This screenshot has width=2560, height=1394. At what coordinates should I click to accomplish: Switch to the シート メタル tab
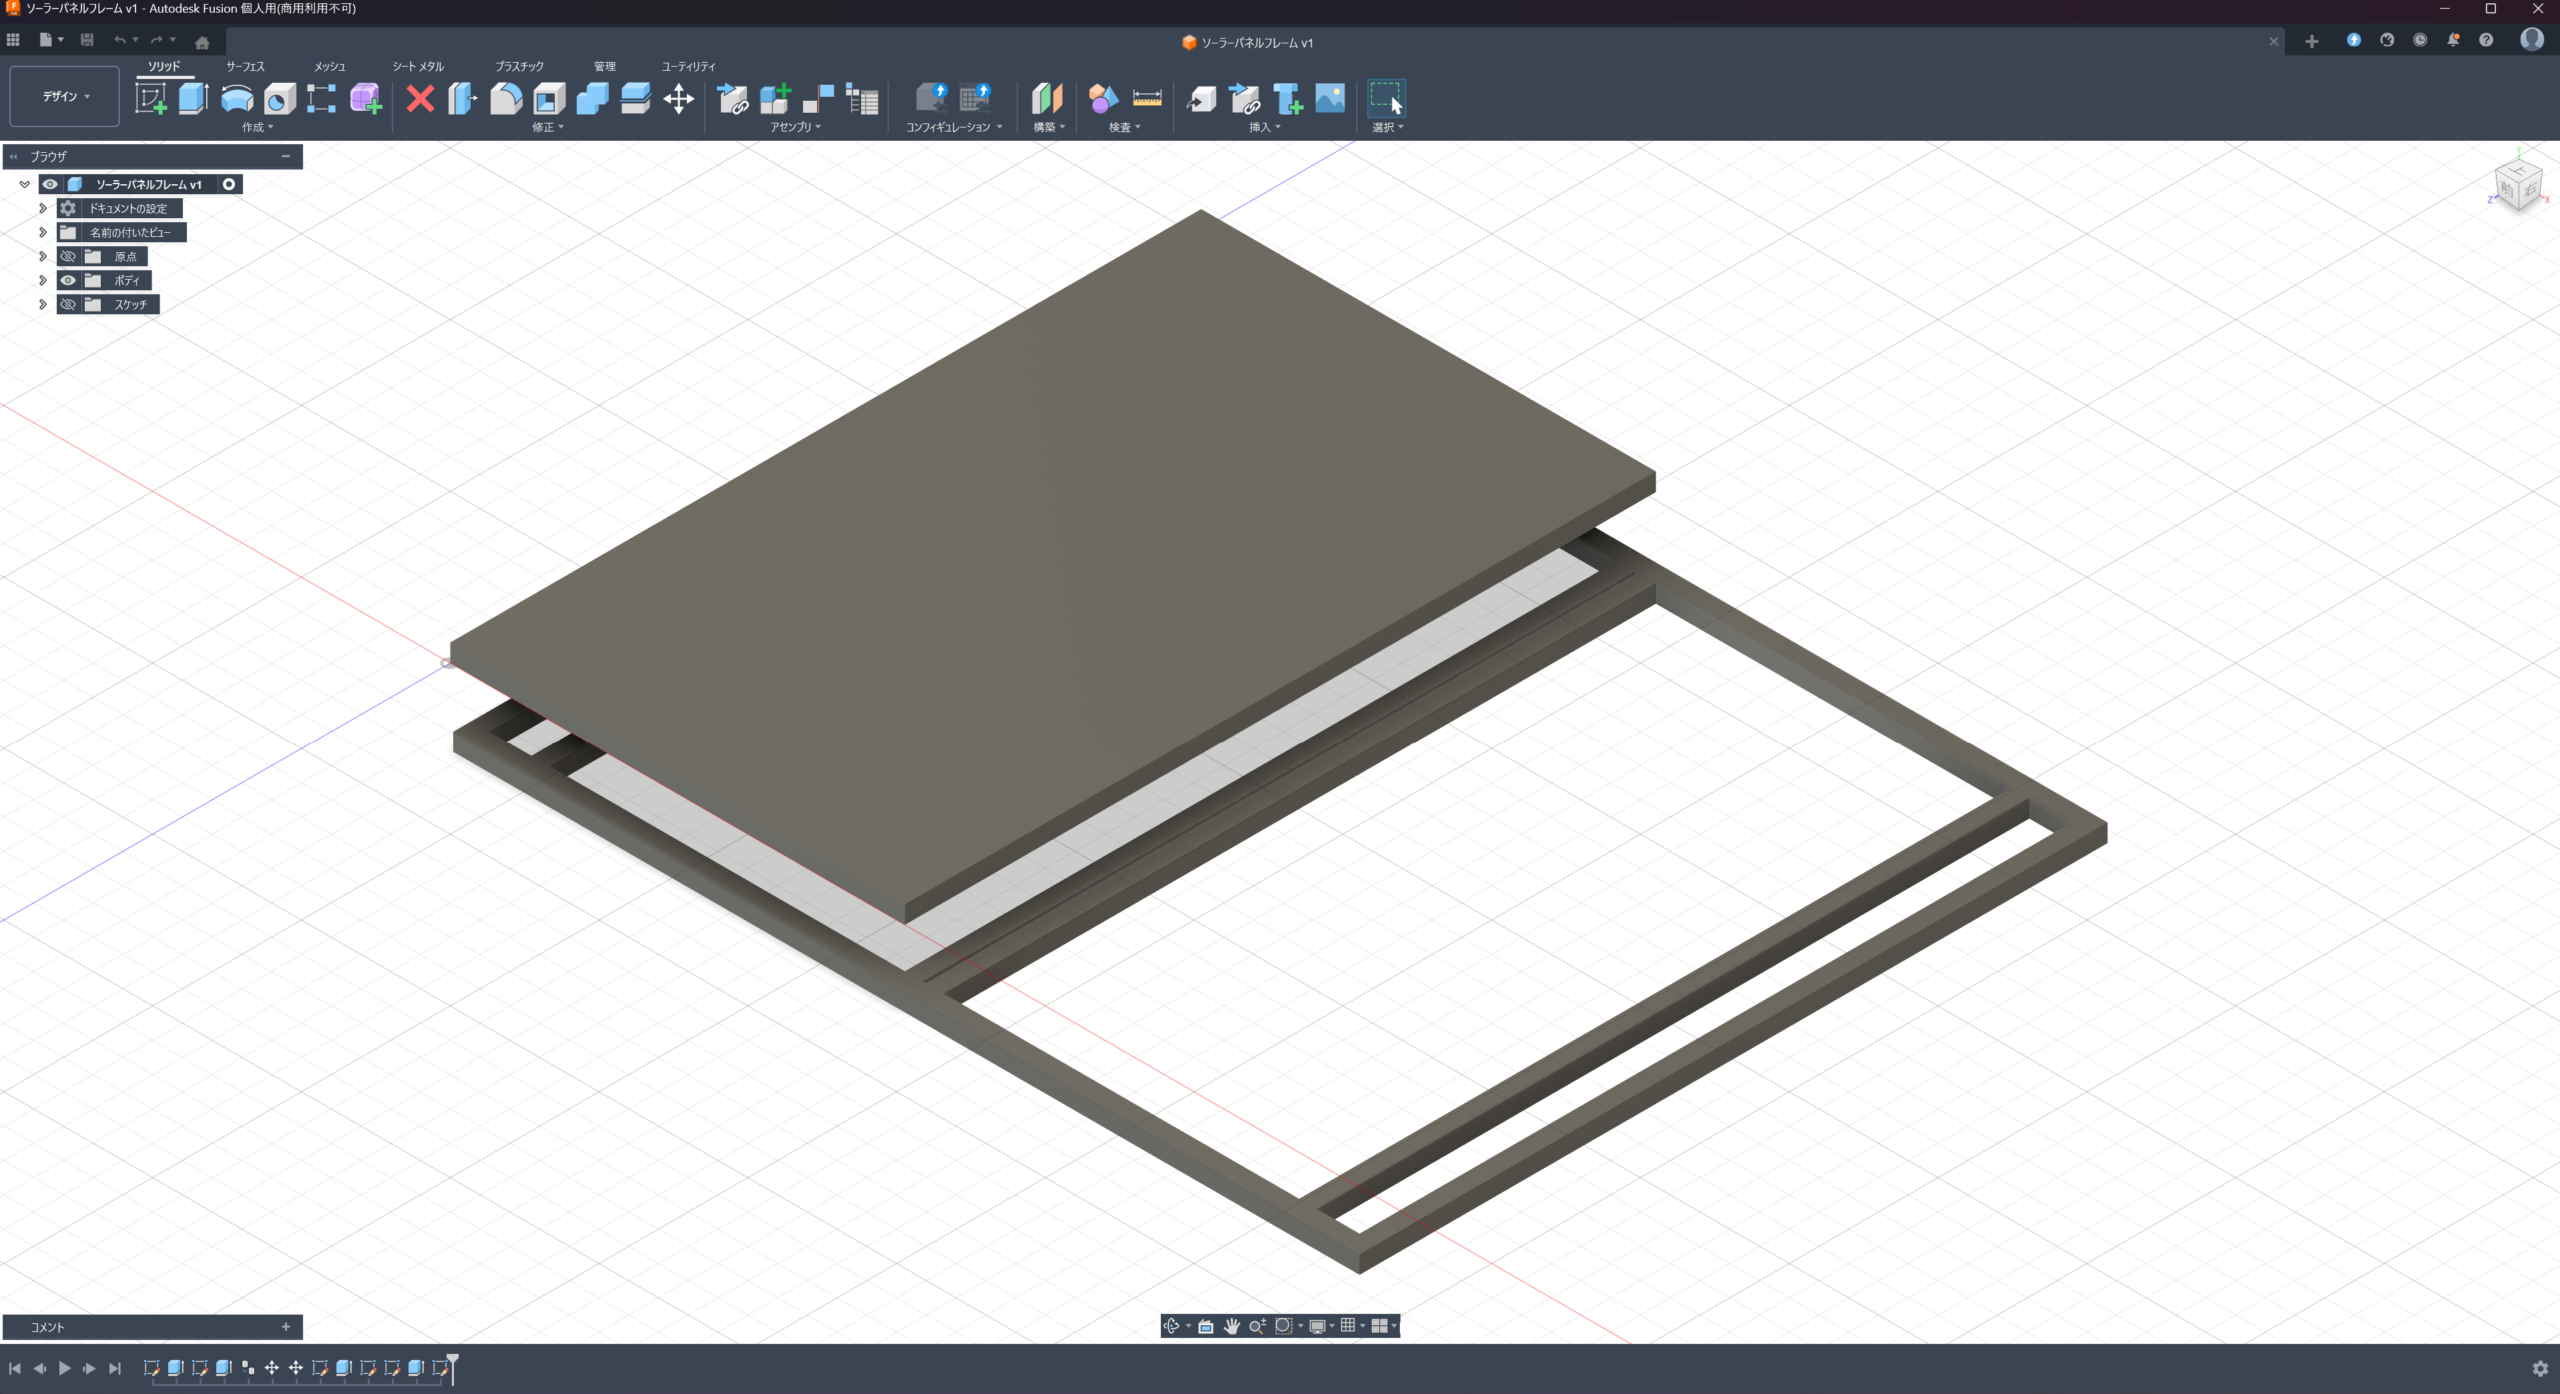pyautogui.click(x=418, y=67)
